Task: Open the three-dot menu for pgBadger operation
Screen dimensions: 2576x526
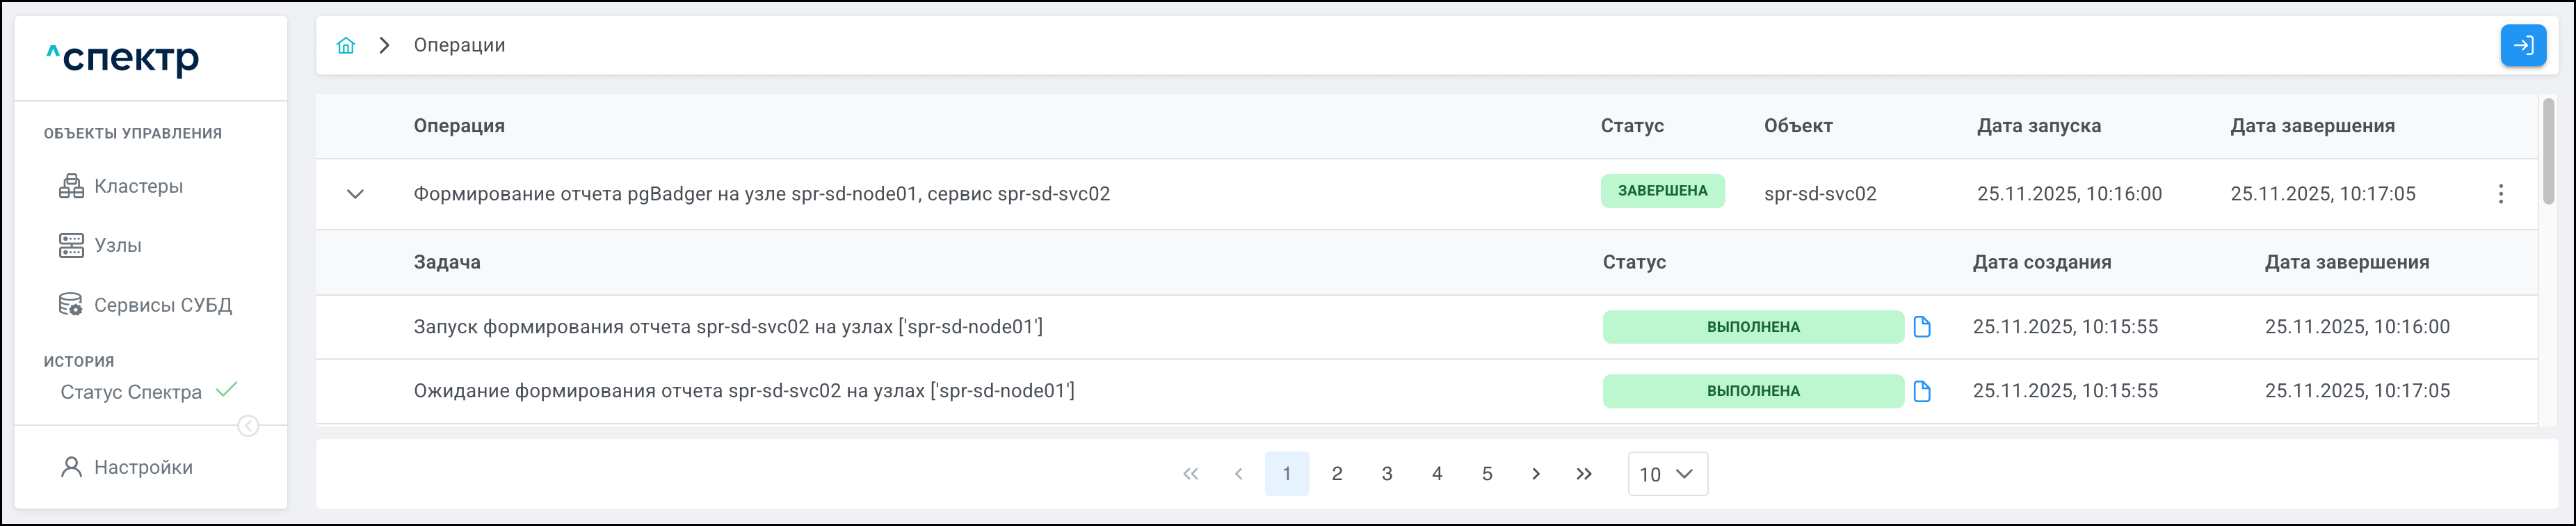Action: [x=2501, y=194]
